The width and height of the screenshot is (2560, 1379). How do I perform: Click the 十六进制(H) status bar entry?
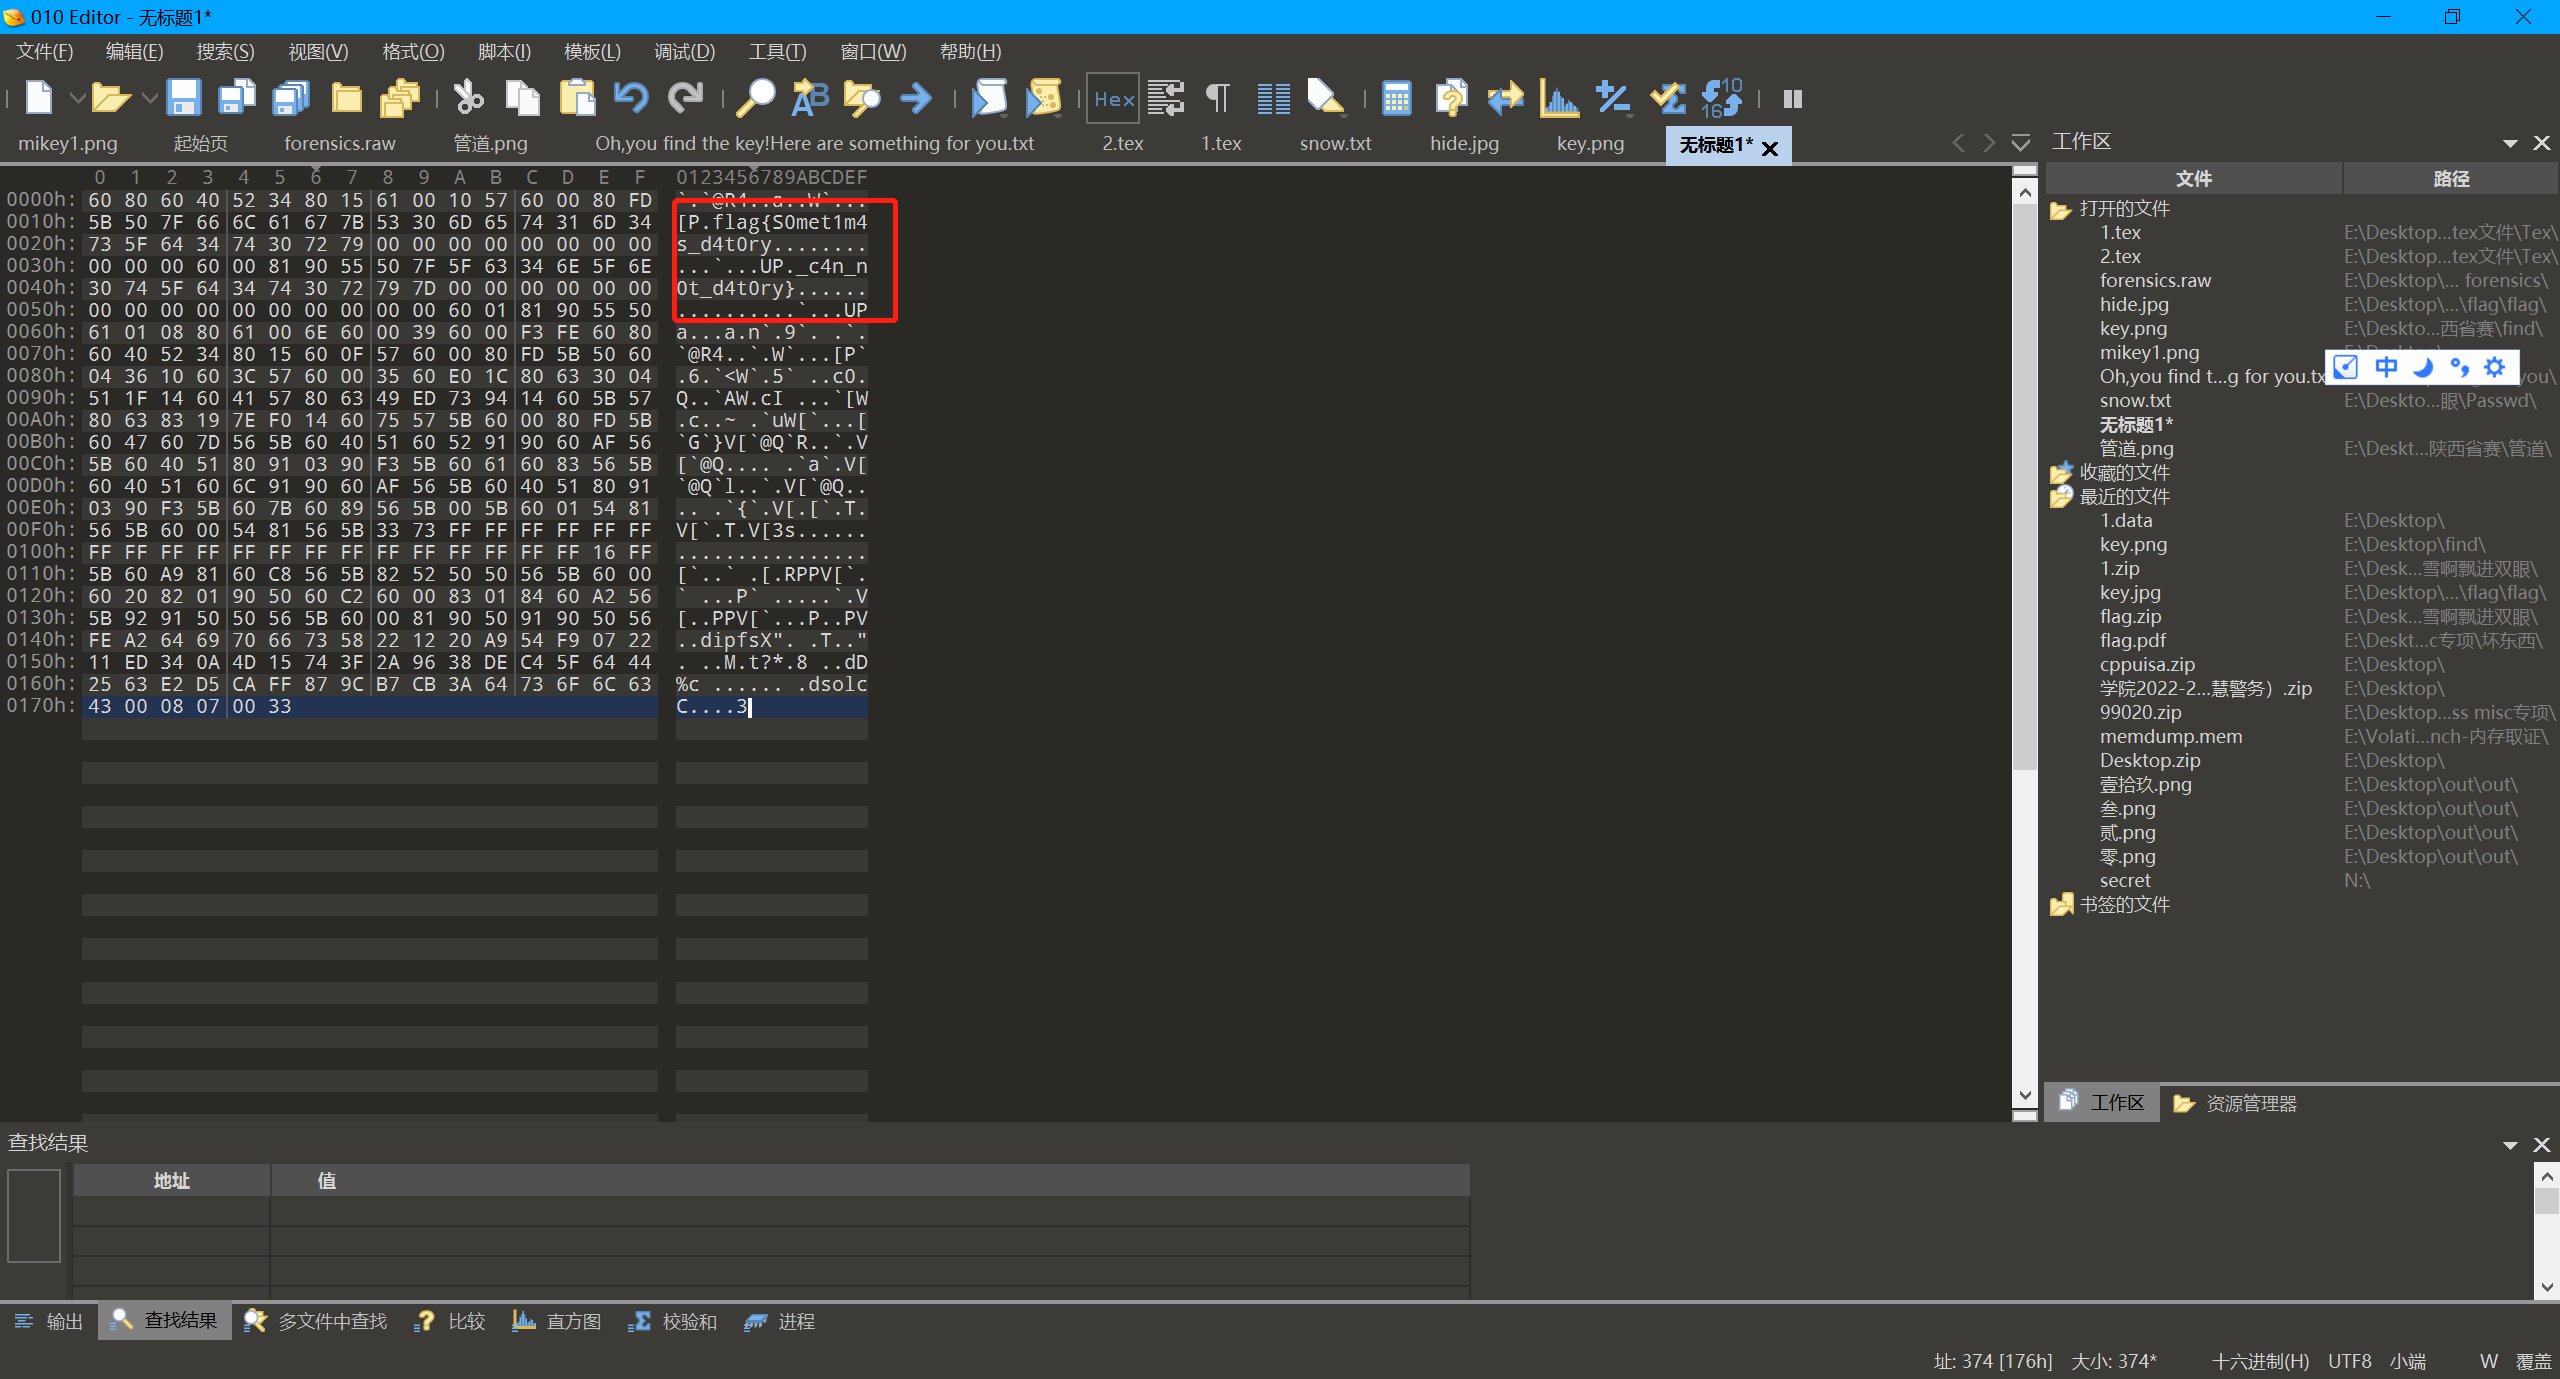click(x=2260, y=1361)
